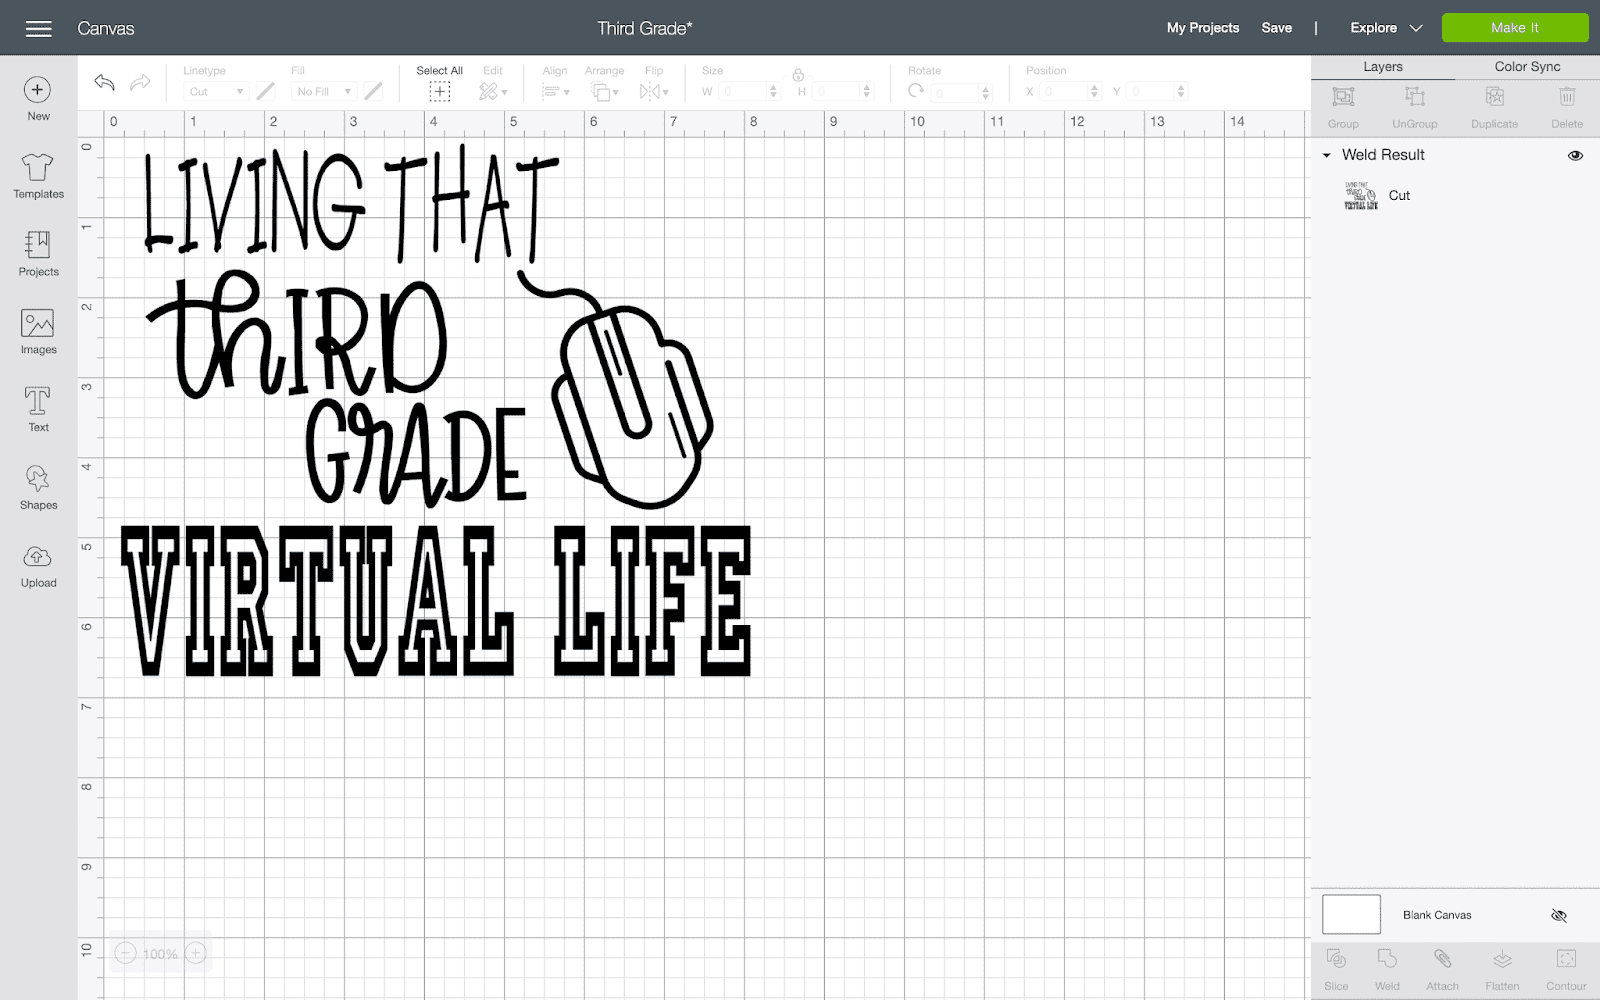Open the Linetype dropdown
The image size is (1600, 1000).
click(x=215, y=91)
